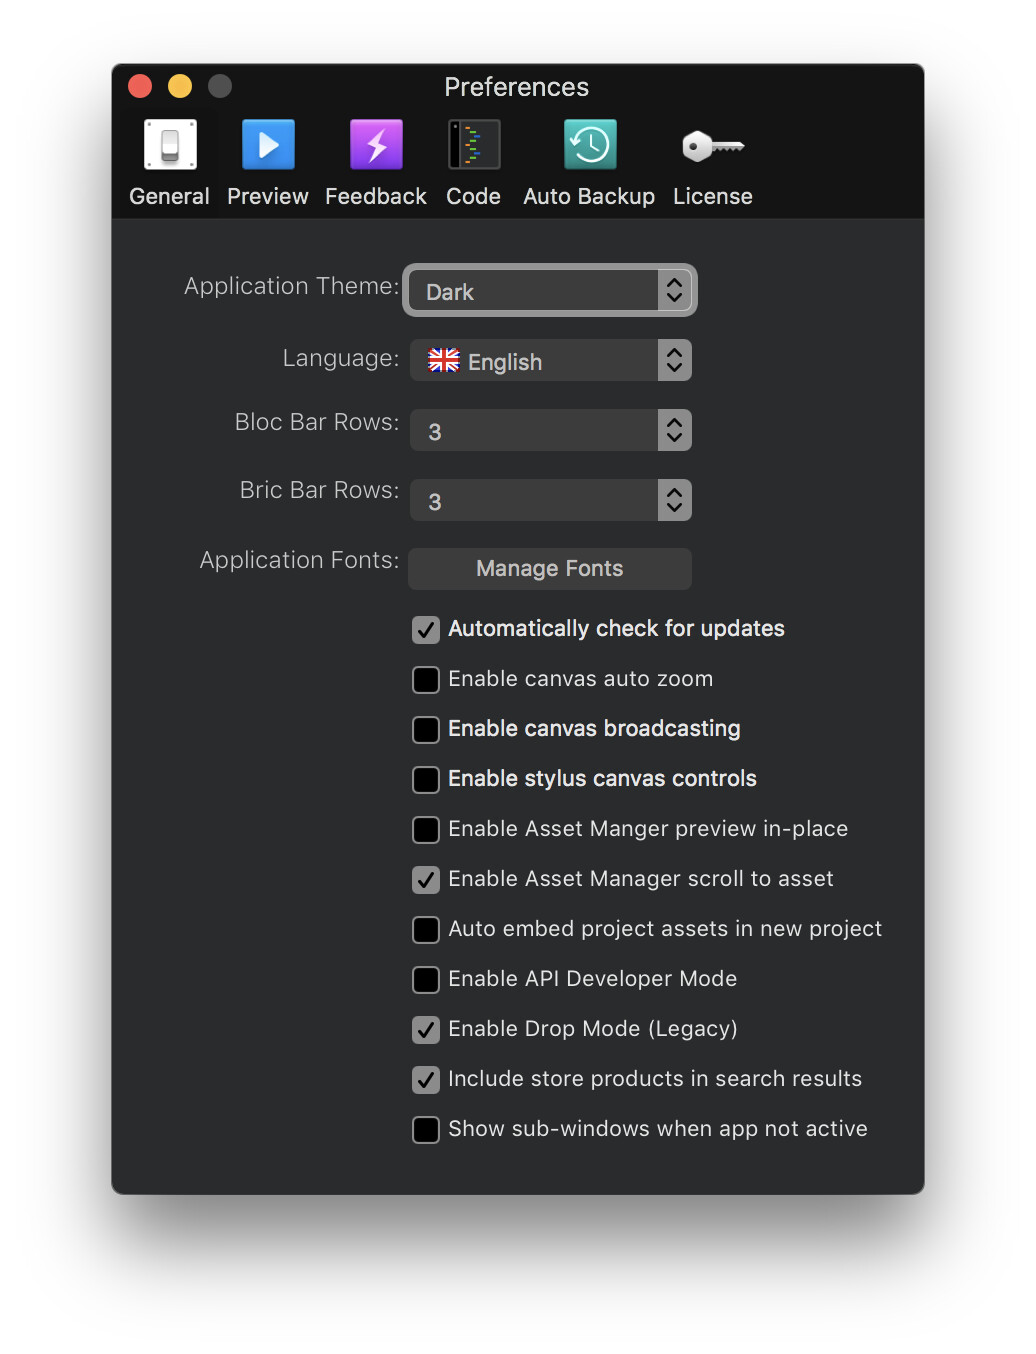1036x1354 pixels.
Task: Click the UK flag in Language field
Action: tap(443, 361)
